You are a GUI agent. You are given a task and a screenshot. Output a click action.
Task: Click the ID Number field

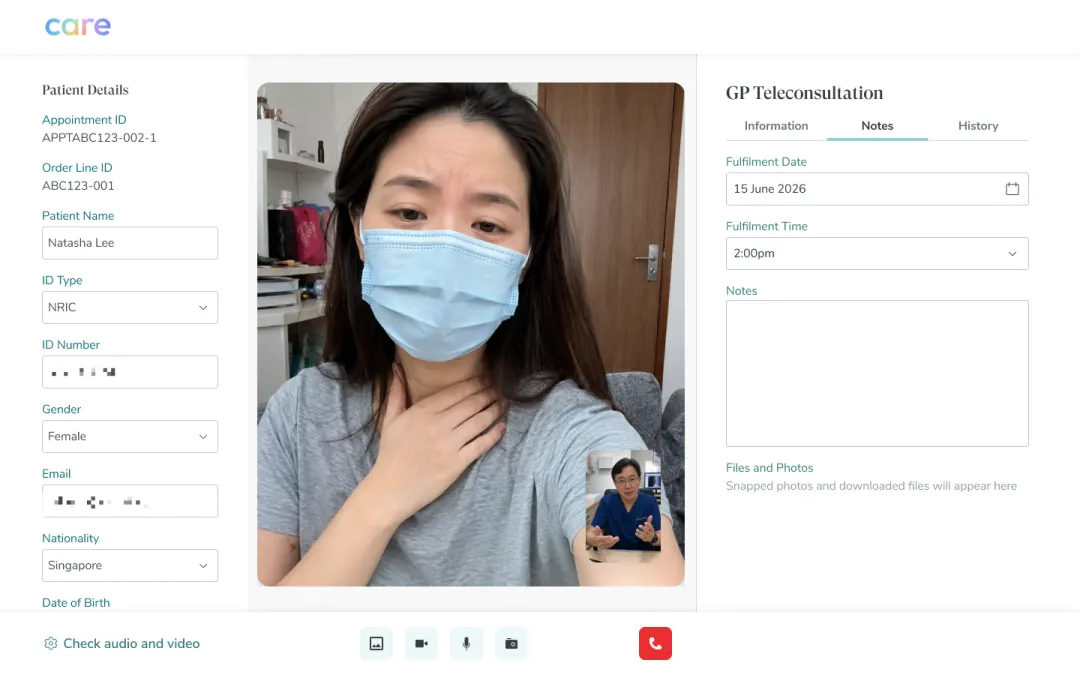click(129, 372)
